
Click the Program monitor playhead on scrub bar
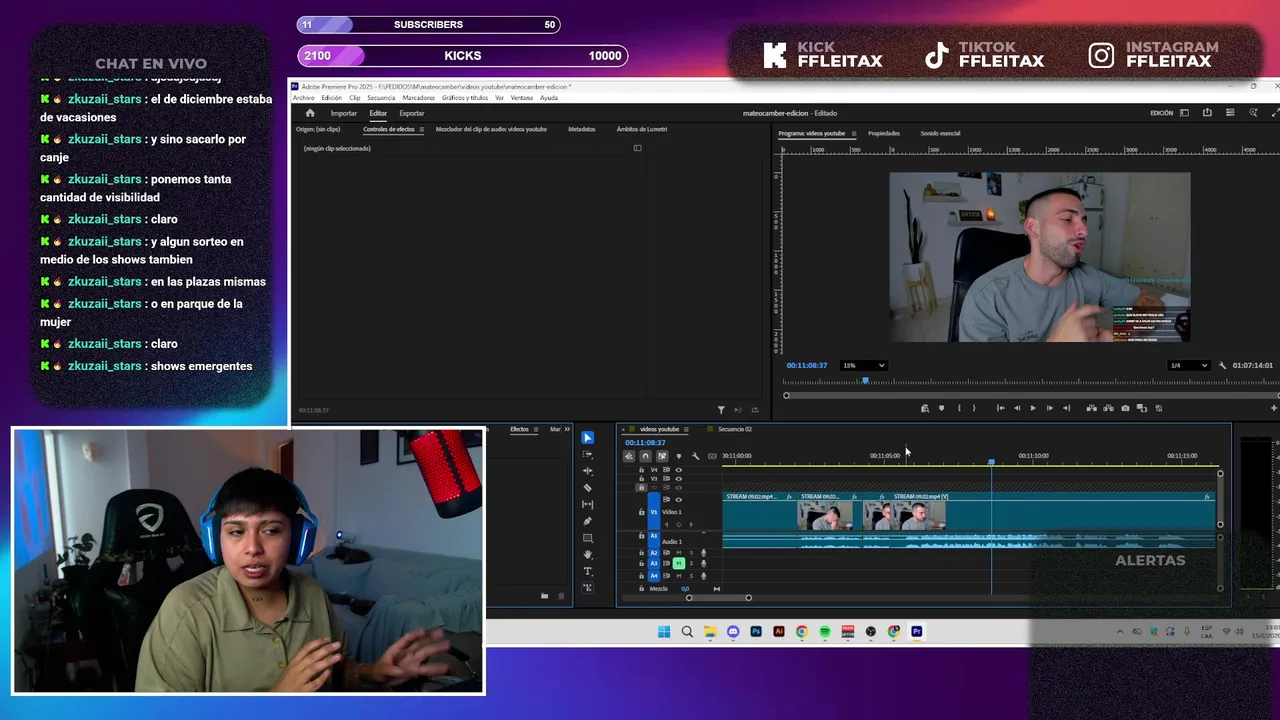(865, 380)
